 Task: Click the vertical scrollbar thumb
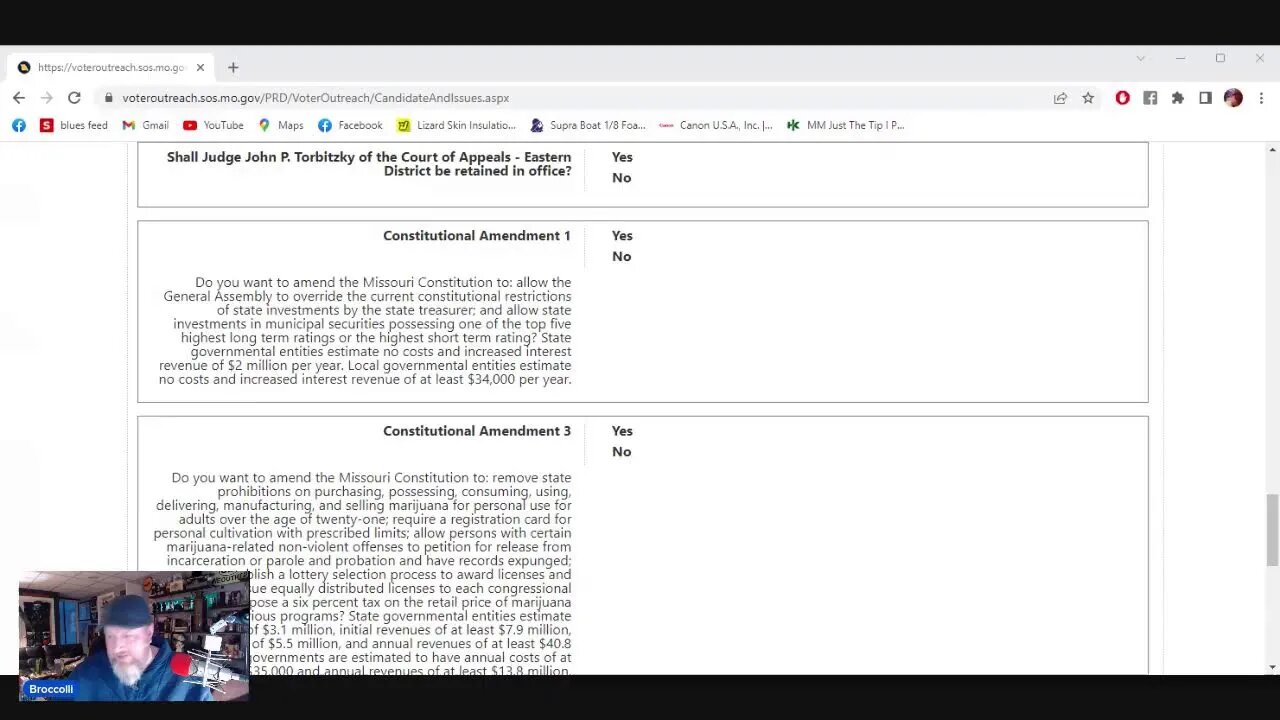click(x=1272, y=530)
